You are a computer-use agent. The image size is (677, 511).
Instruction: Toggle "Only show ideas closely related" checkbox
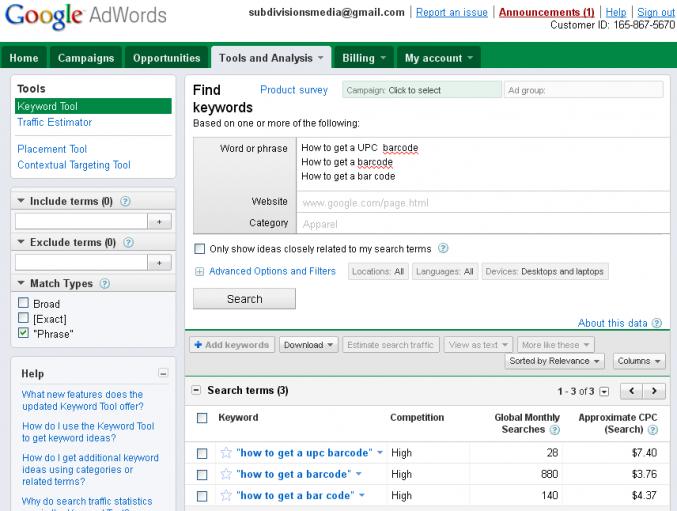click(200, 248)
